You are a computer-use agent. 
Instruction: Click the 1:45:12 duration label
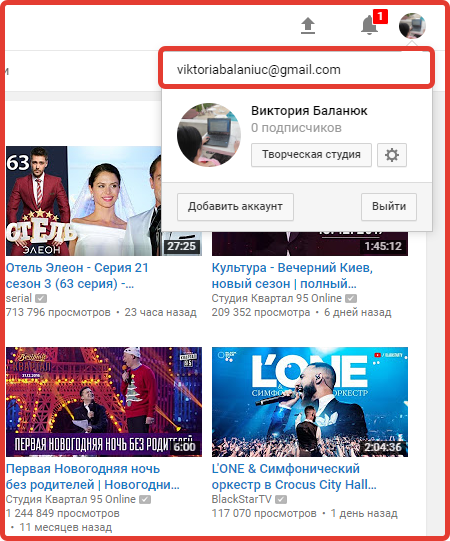383,246
